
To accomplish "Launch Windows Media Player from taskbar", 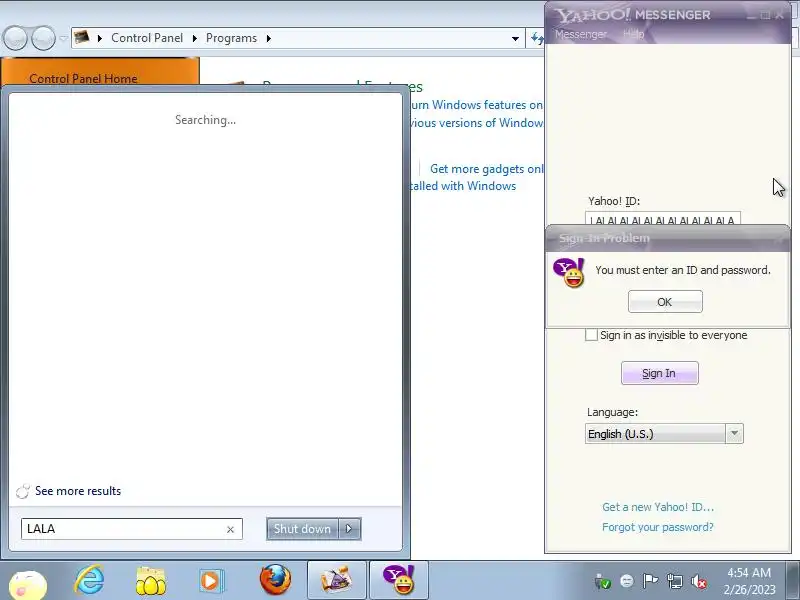I will 210,581.
